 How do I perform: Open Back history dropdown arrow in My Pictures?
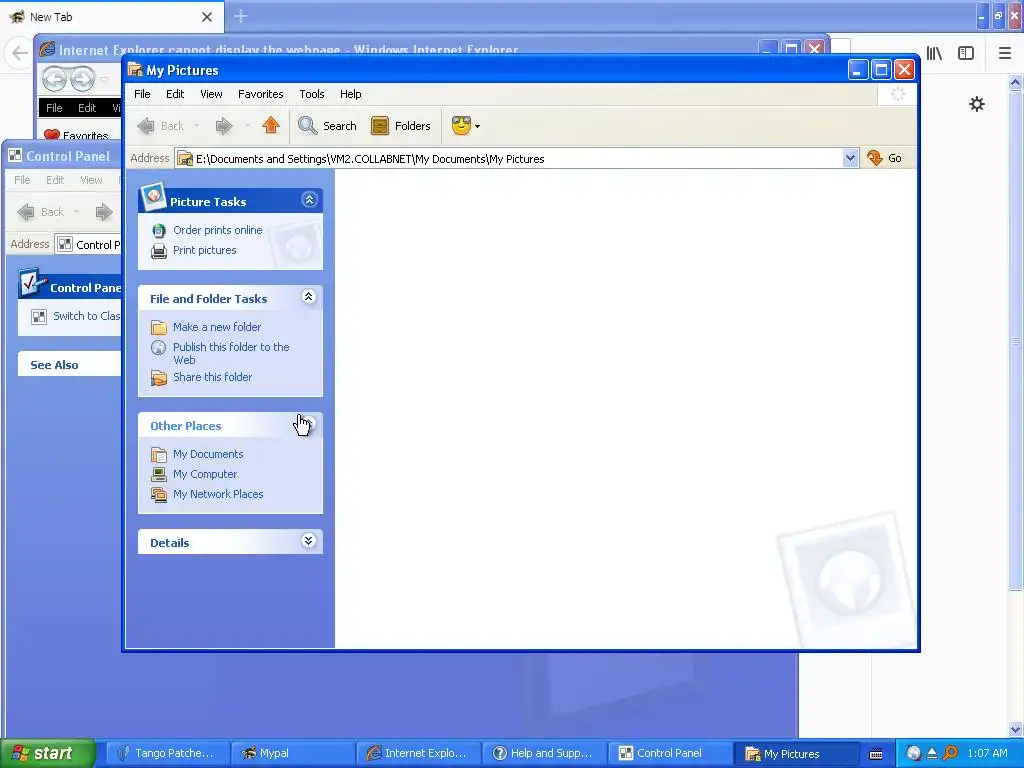pos(196,126)
